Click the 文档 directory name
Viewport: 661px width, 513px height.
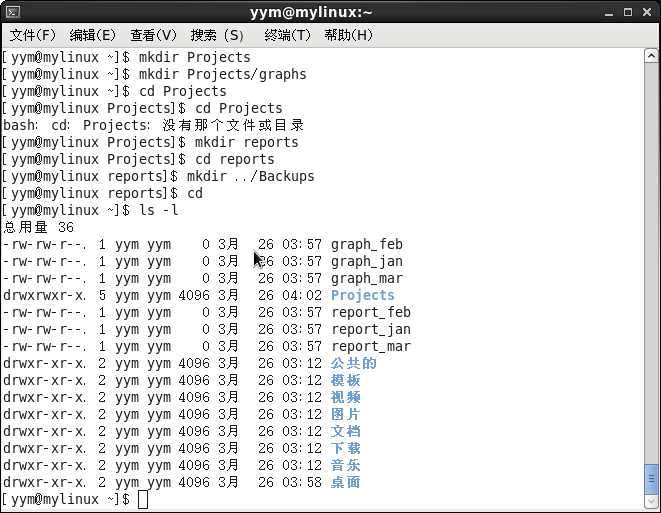[346, 431]
